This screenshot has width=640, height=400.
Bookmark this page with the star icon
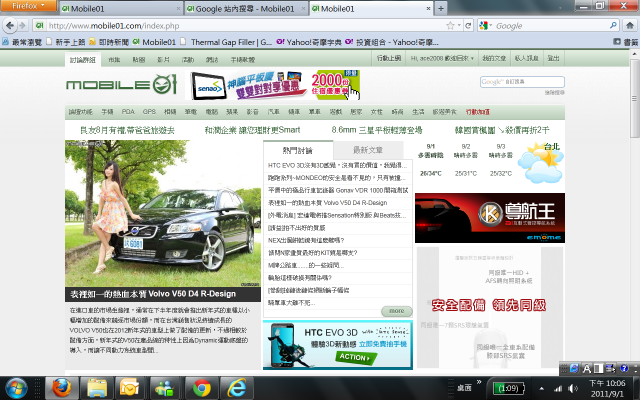(x=450, y=26)
